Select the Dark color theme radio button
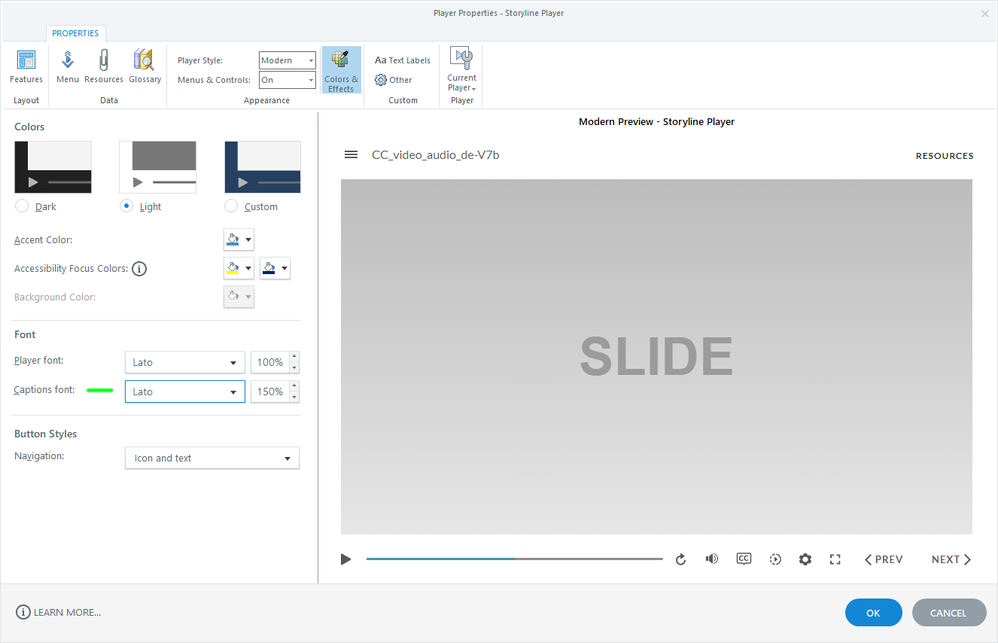The height and width of the screenshot is (643, 998). point(22,206)
